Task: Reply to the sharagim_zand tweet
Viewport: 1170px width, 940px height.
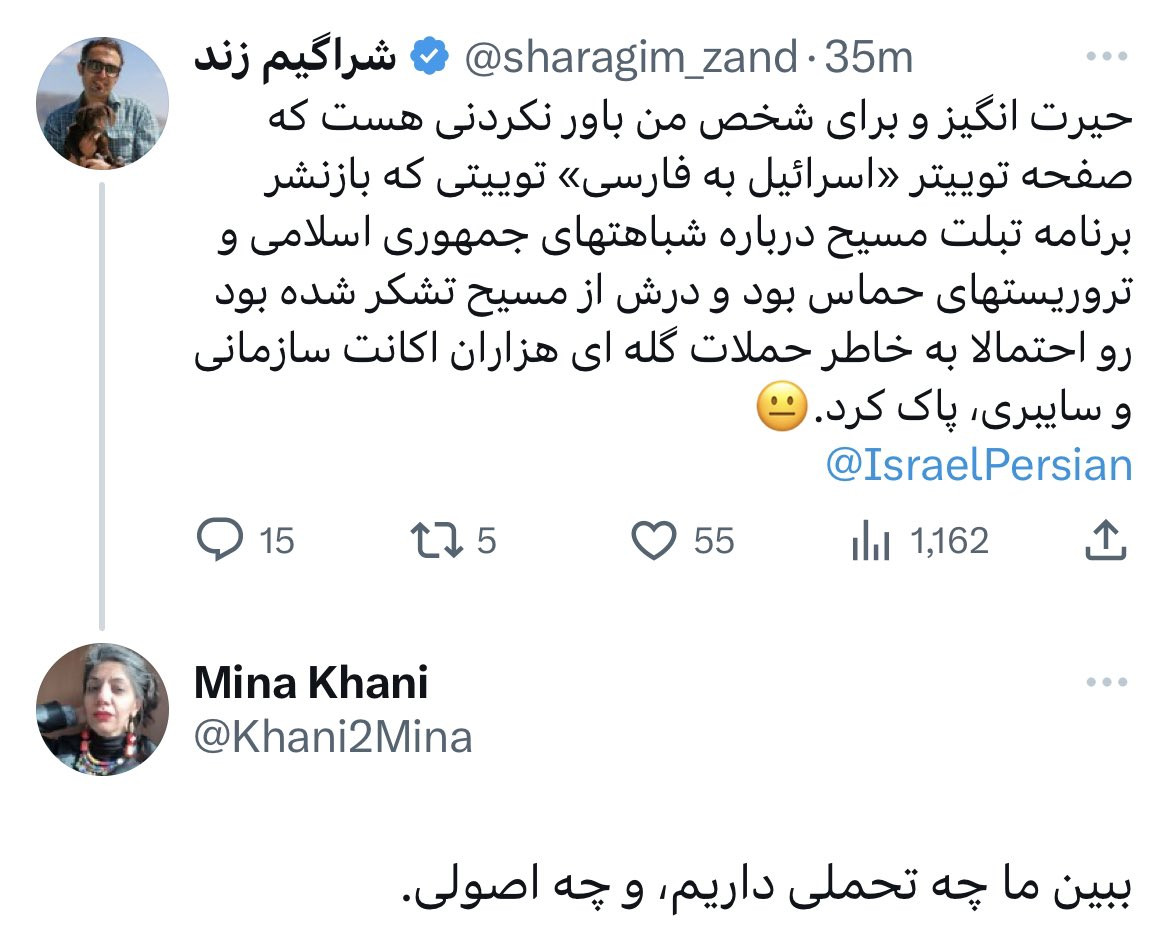Action: pos(219,539)
